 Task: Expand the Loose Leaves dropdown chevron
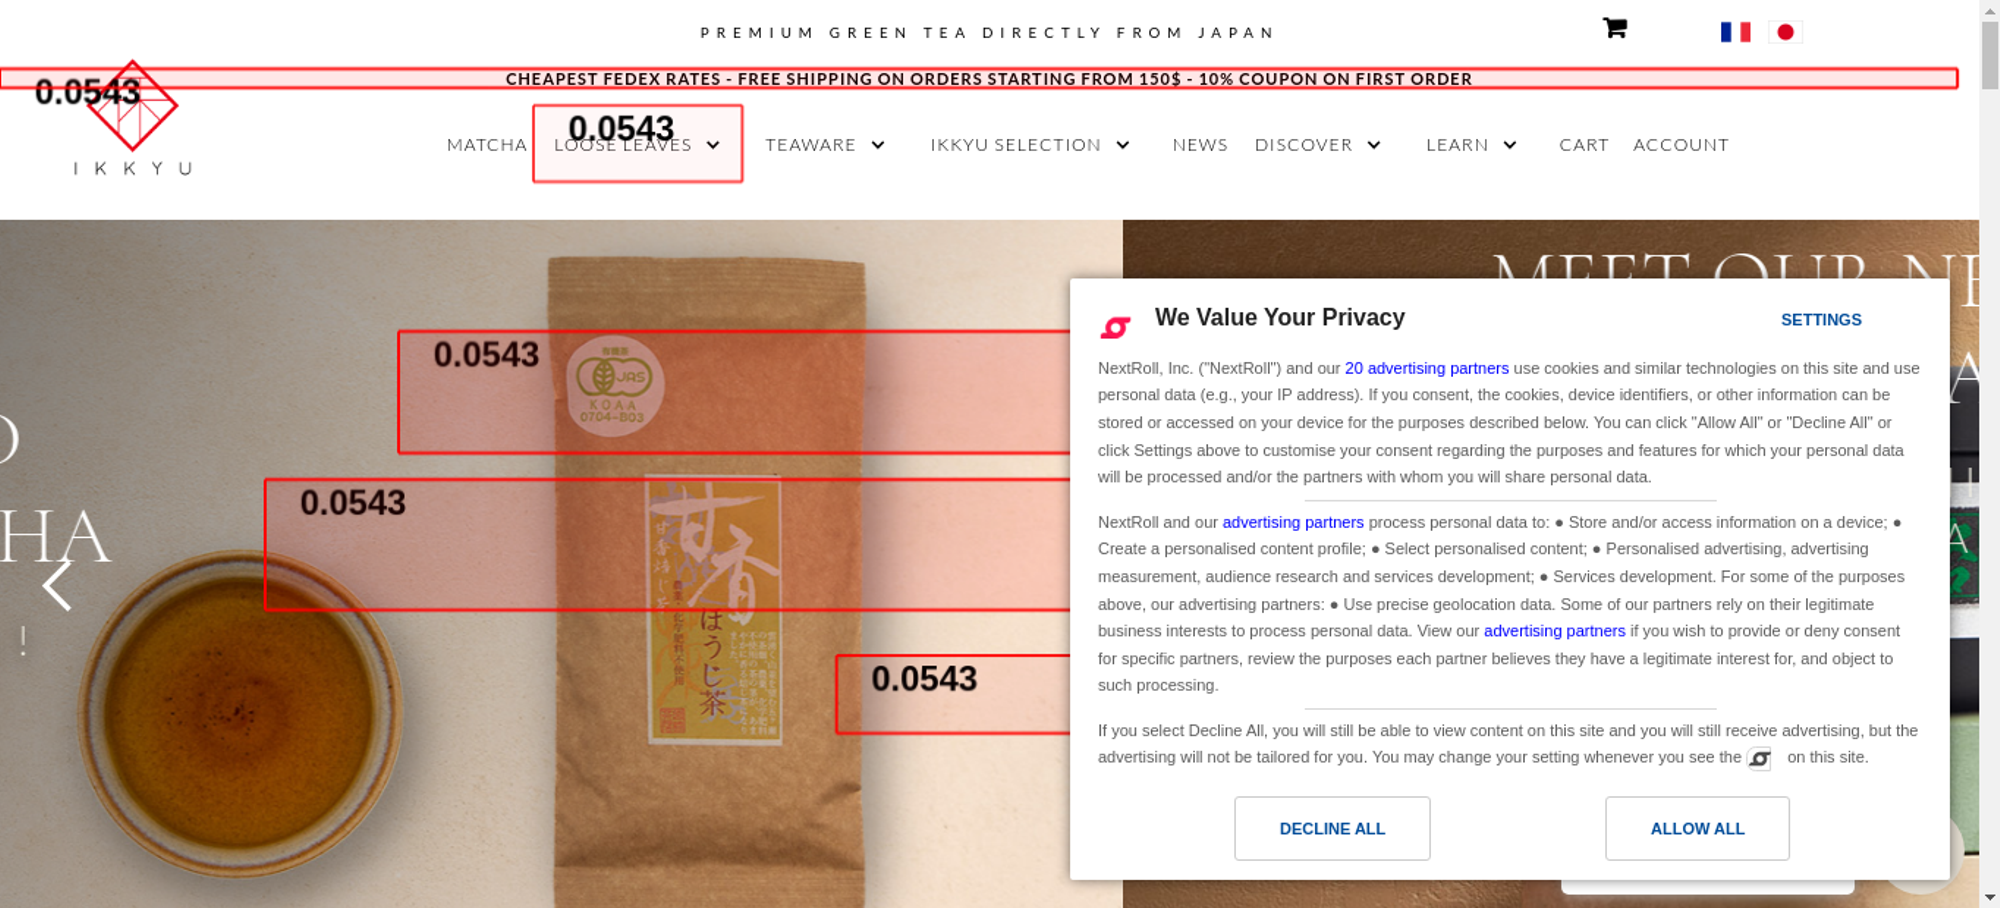pos(713,145)
